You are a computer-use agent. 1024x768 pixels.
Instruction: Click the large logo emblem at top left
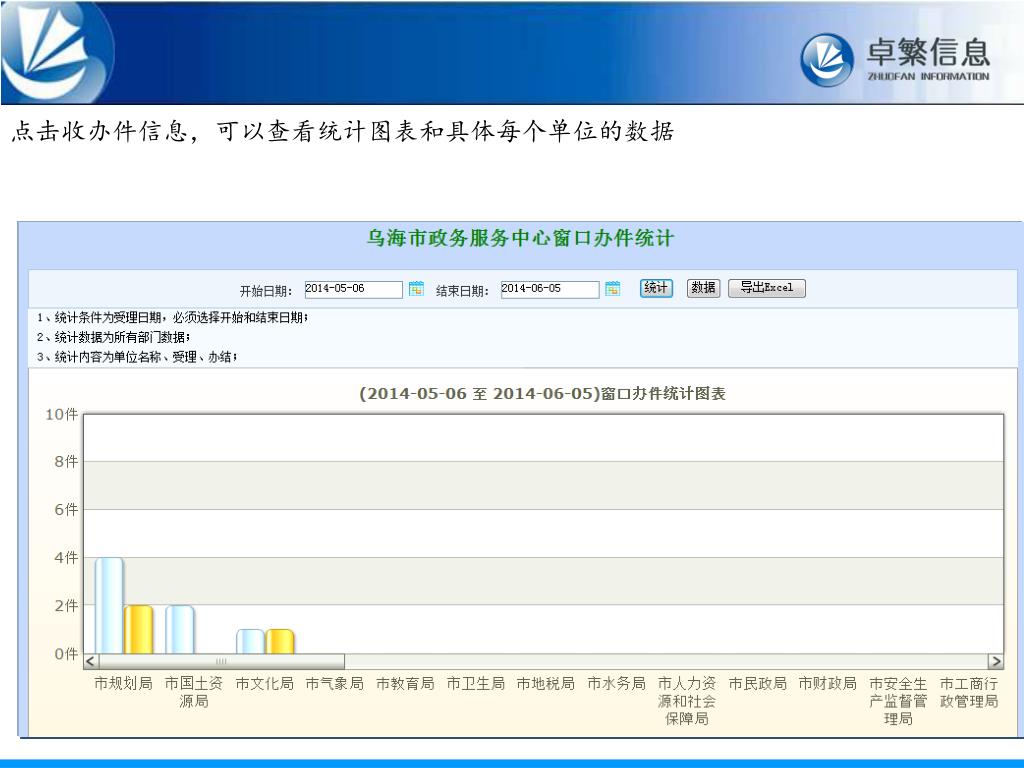coord(56,53)
